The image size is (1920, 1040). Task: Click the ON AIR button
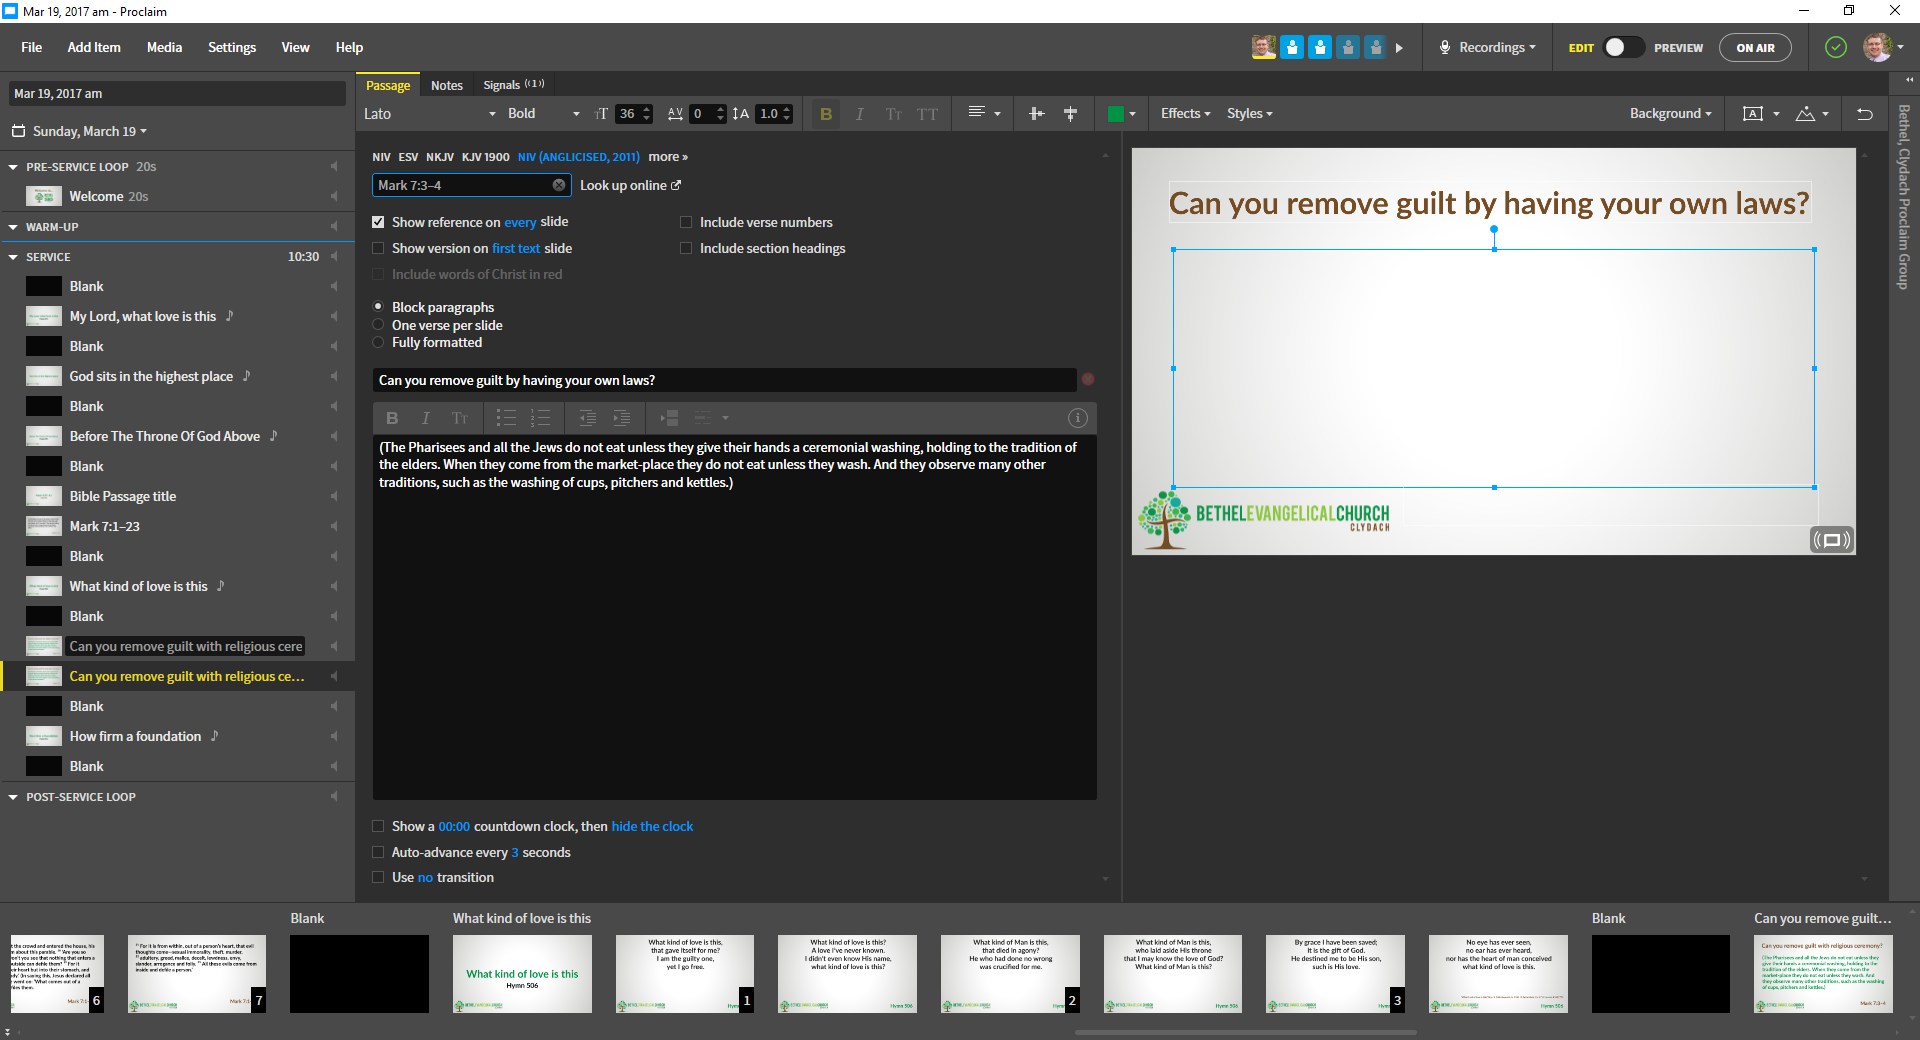1755,47
